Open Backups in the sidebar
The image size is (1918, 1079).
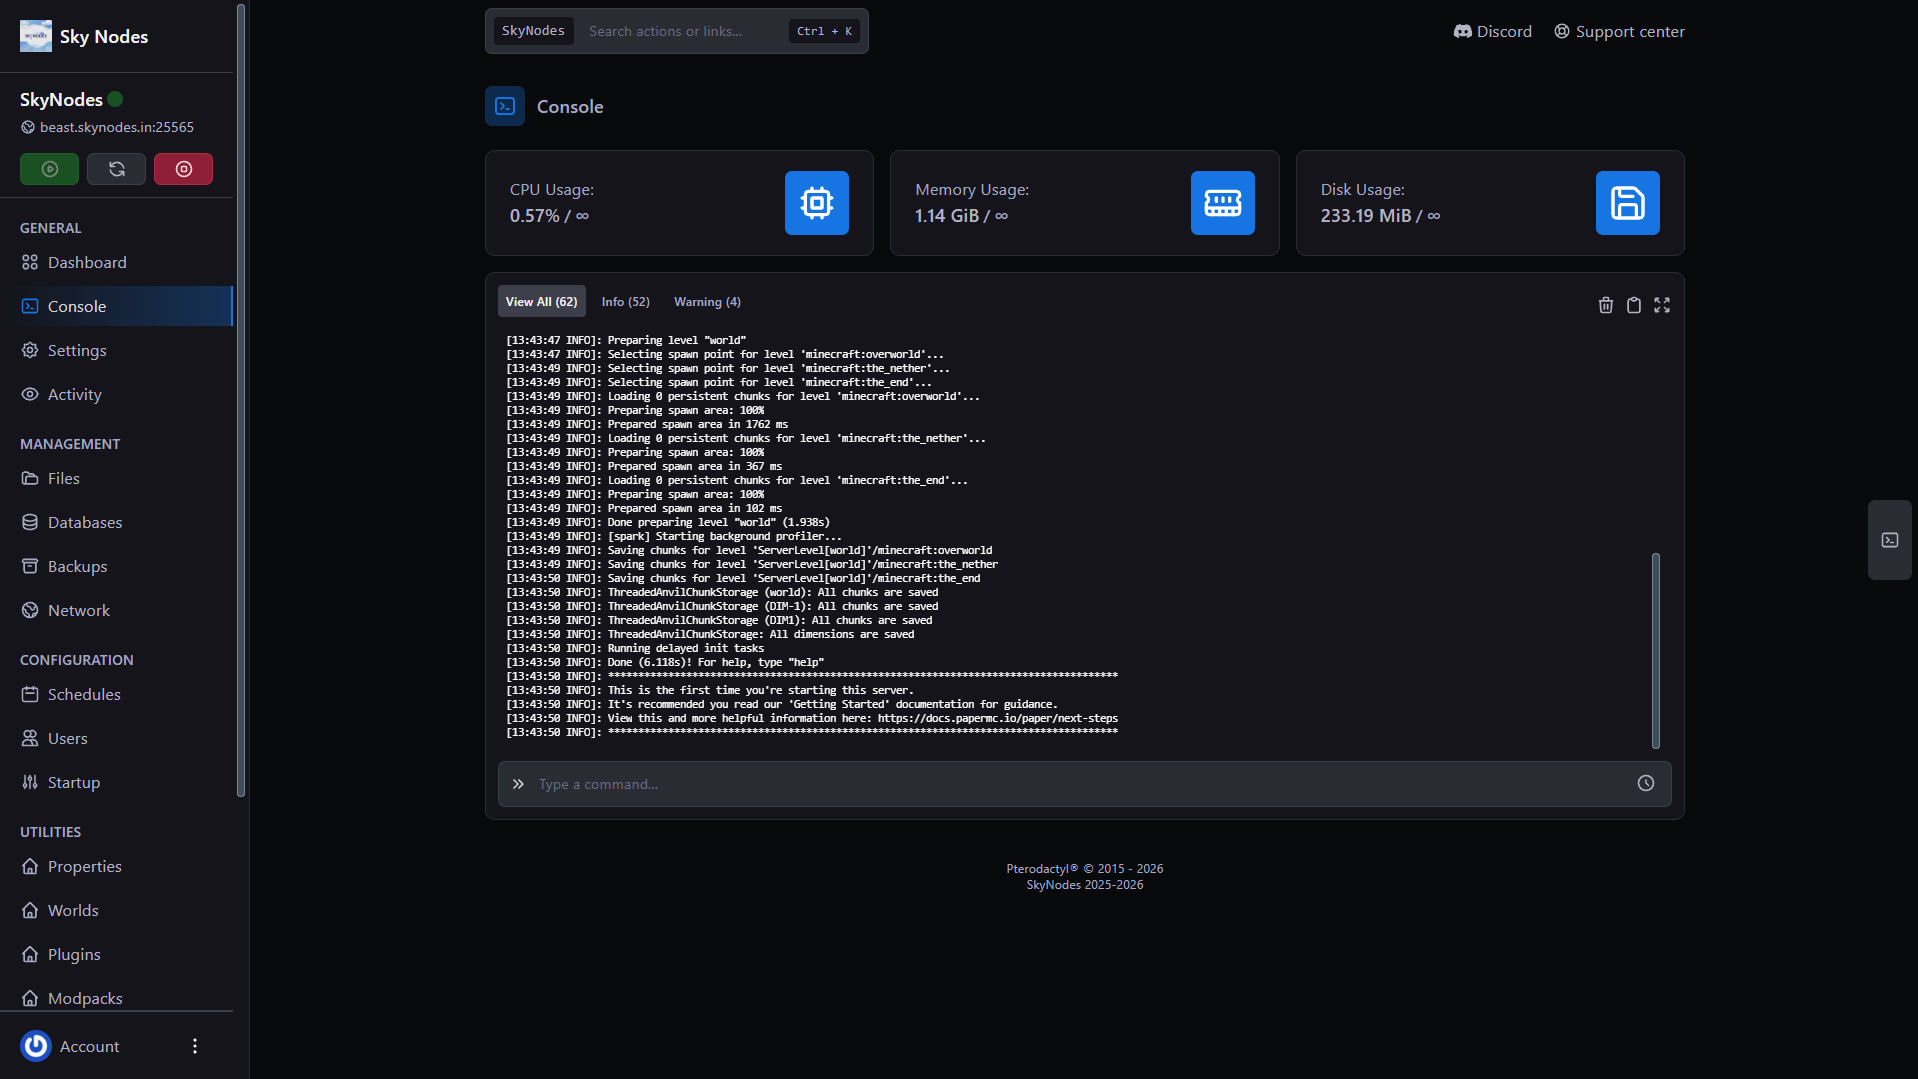[116, 566]
